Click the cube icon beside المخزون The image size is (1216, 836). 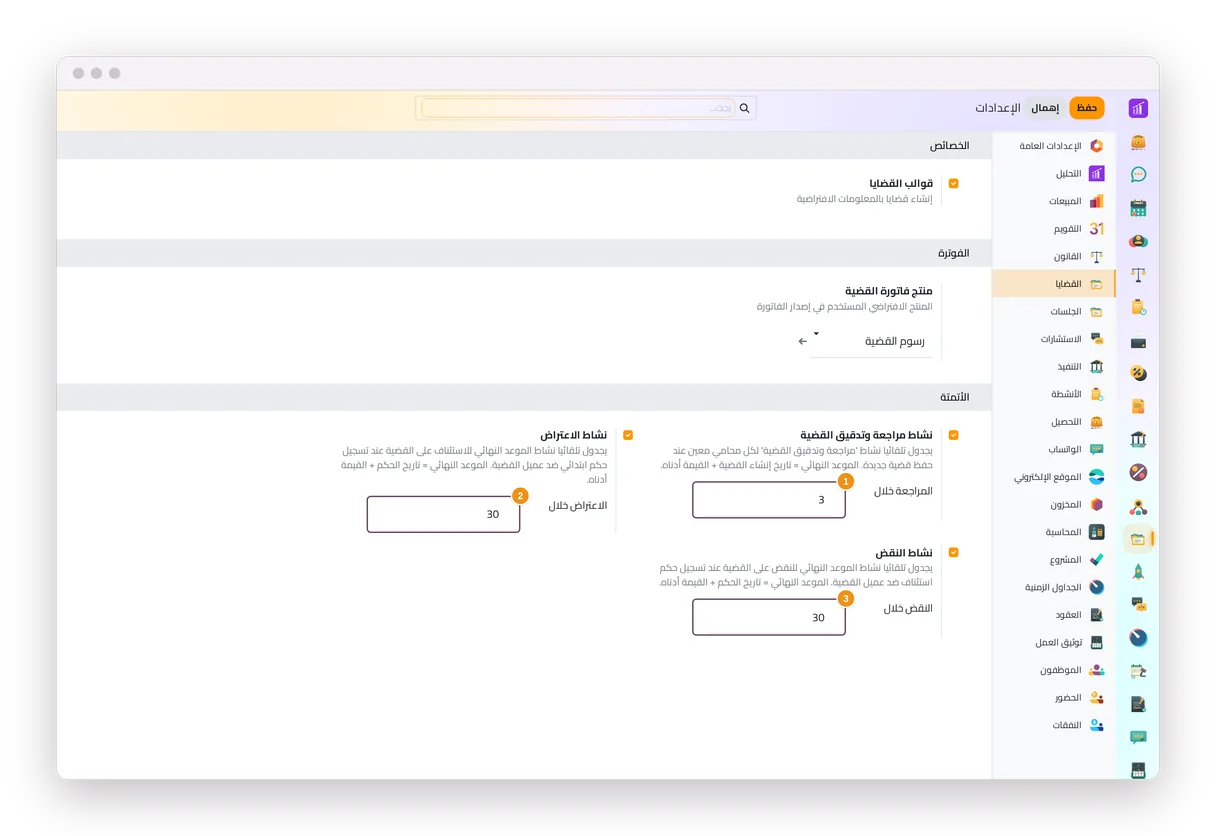pos(1097,505)
